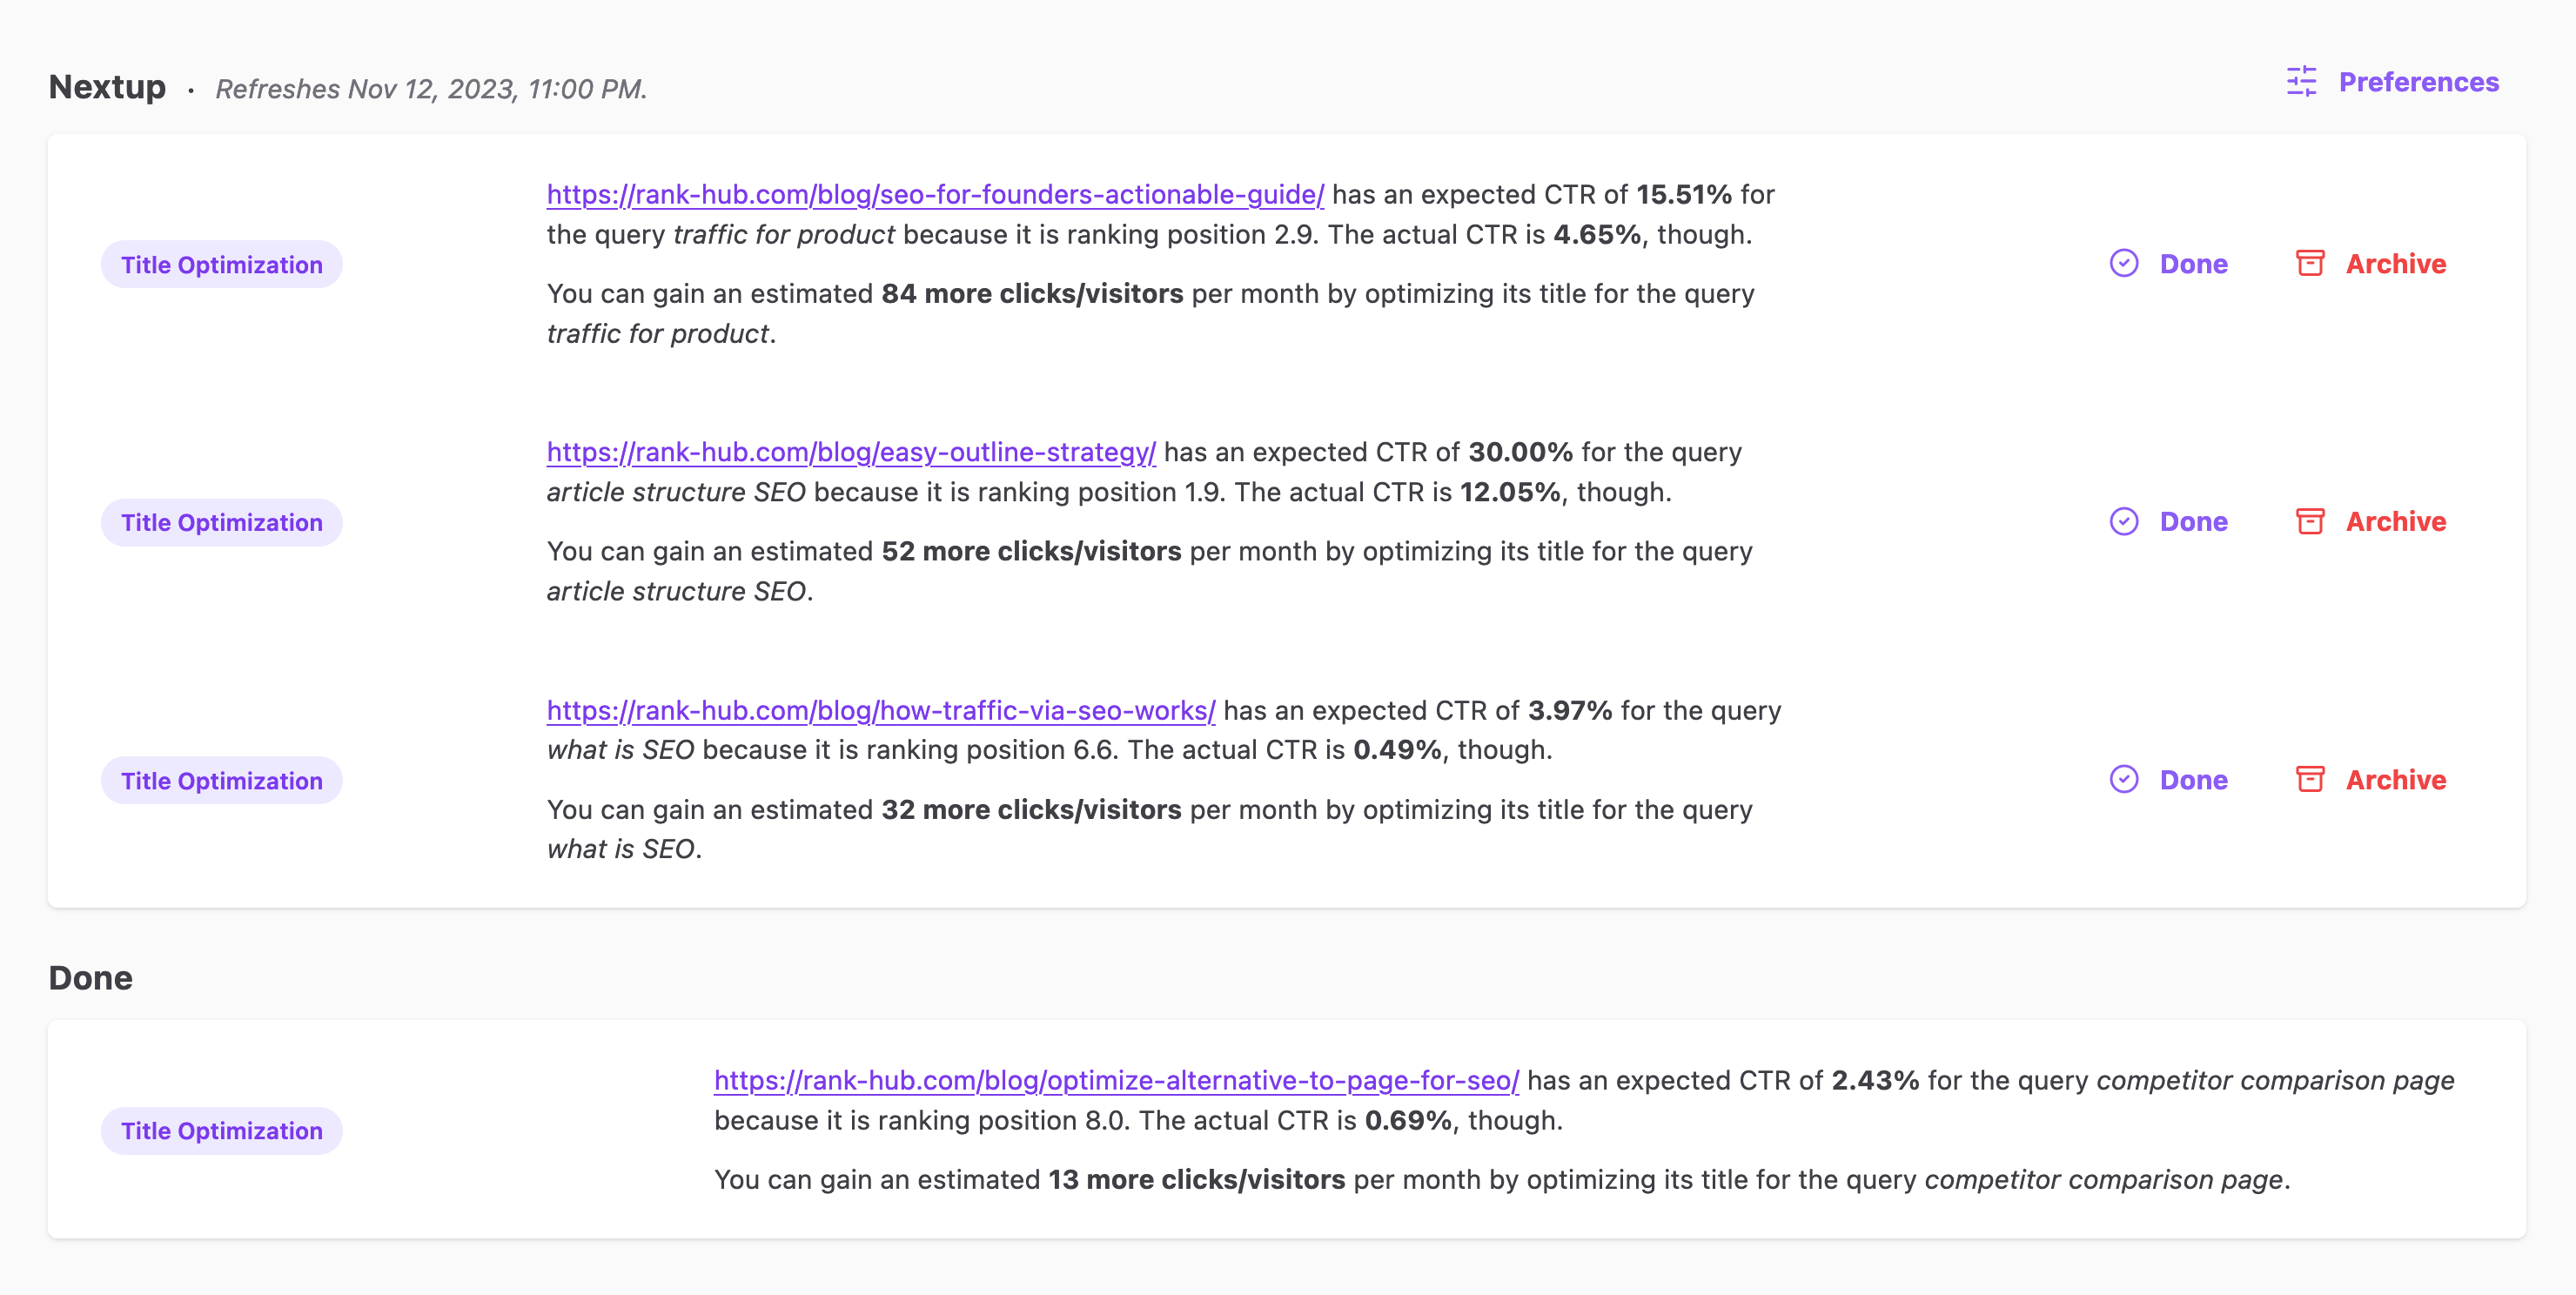
Task: Click archive box icon for how-traffic-via-seo-works task
Action: tap(2310, 779)
